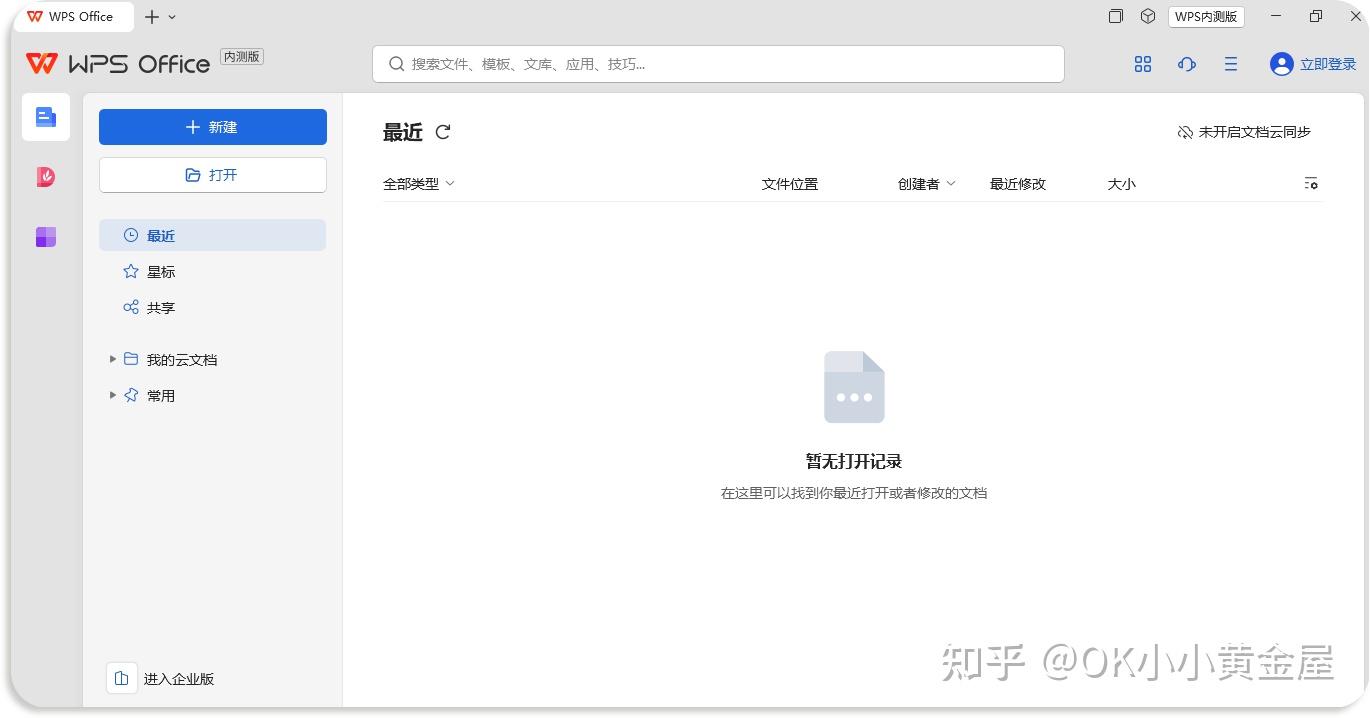
Task: Enable document cloud sync via 未开启文档云同步
Action: 1244,131
